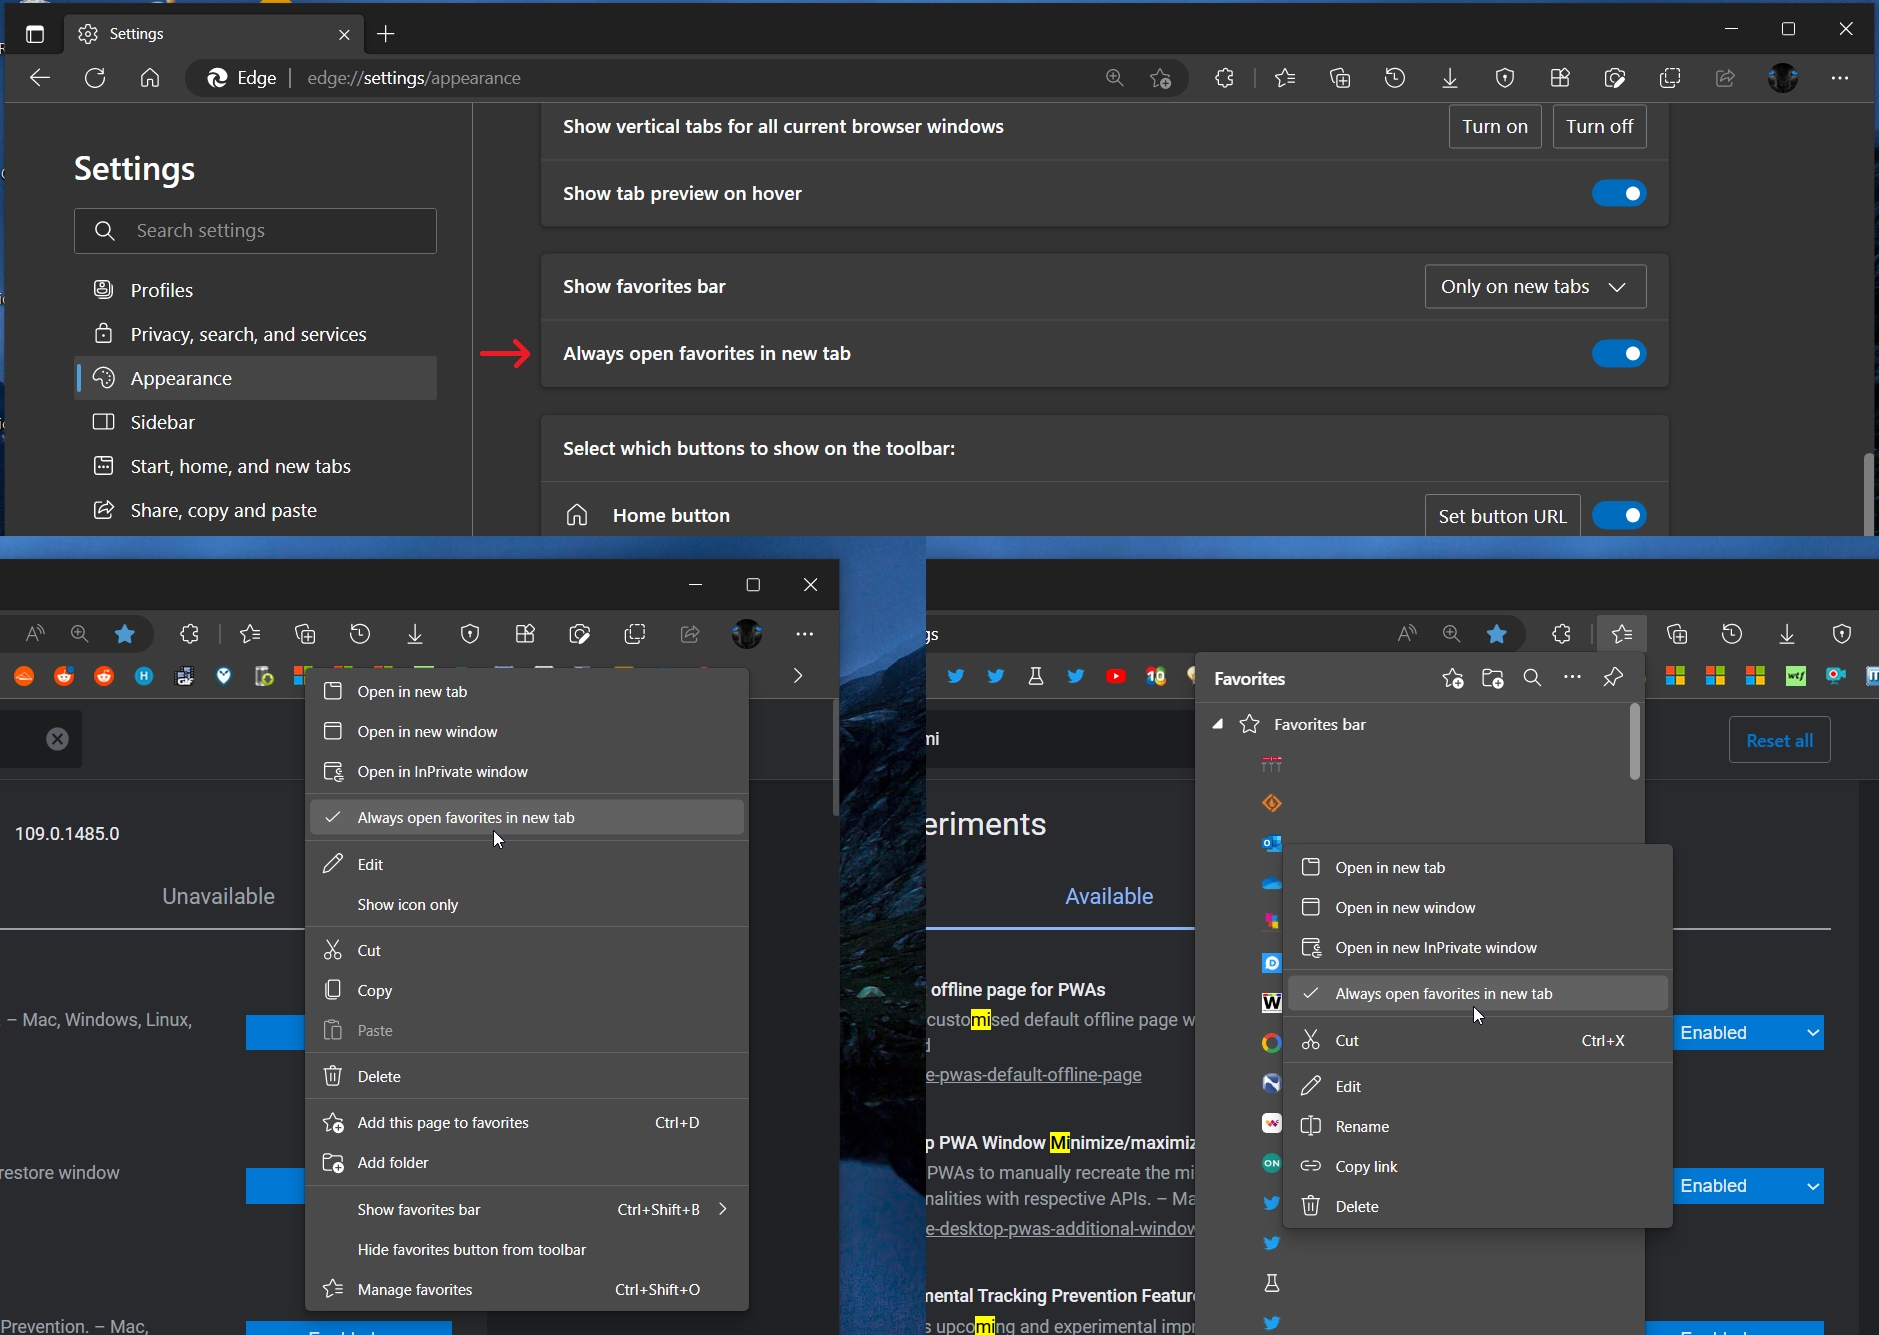Image resolution: width=1879 pixels, height=1335 pixels.
Task: Open Settings and more ellipsis menu
Action: tap(1840, 78)
